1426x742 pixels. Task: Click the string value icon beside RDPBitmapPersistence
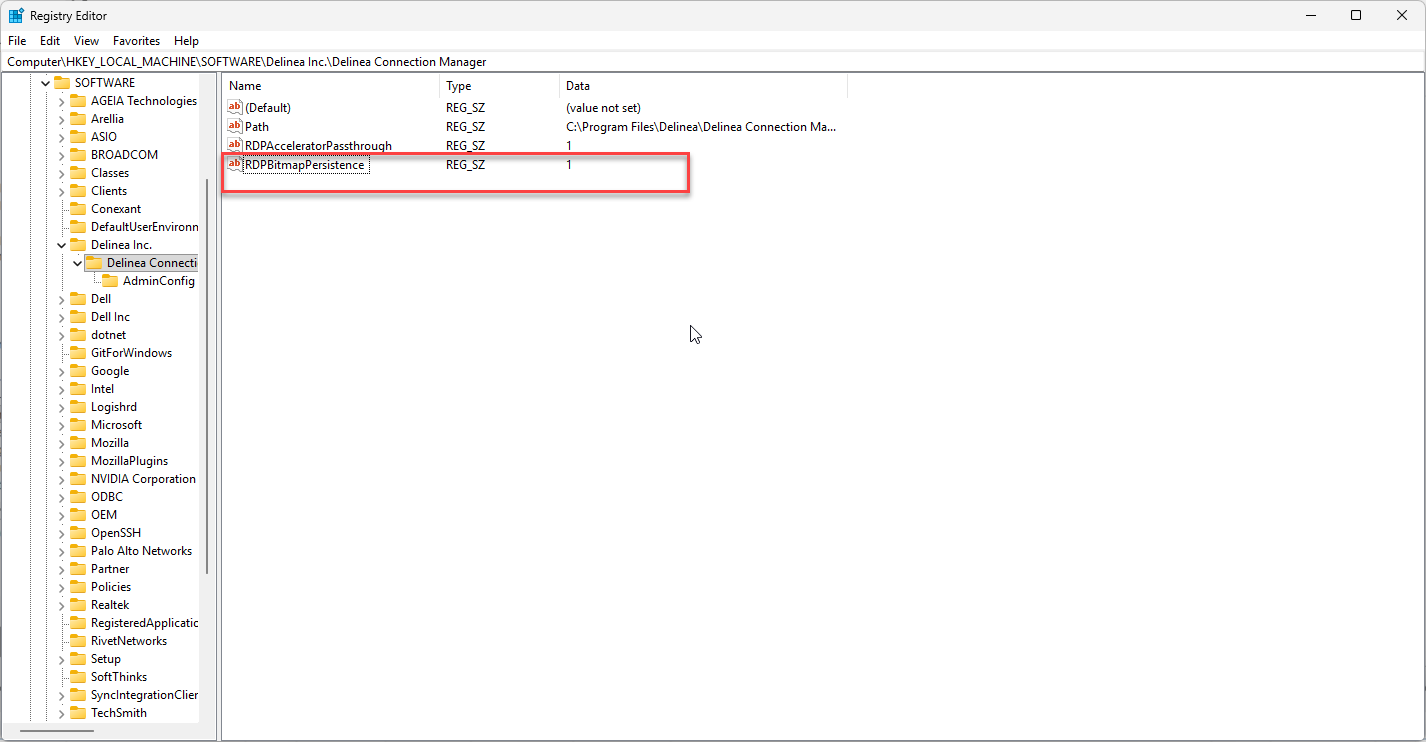(x=235, y=165)
